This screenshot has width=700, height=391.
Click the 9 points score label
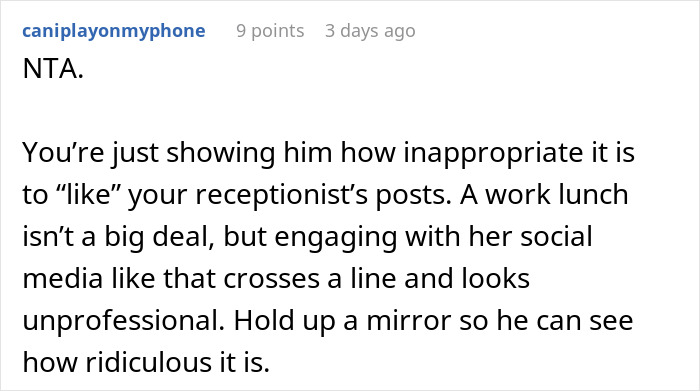tap(270, 31)
